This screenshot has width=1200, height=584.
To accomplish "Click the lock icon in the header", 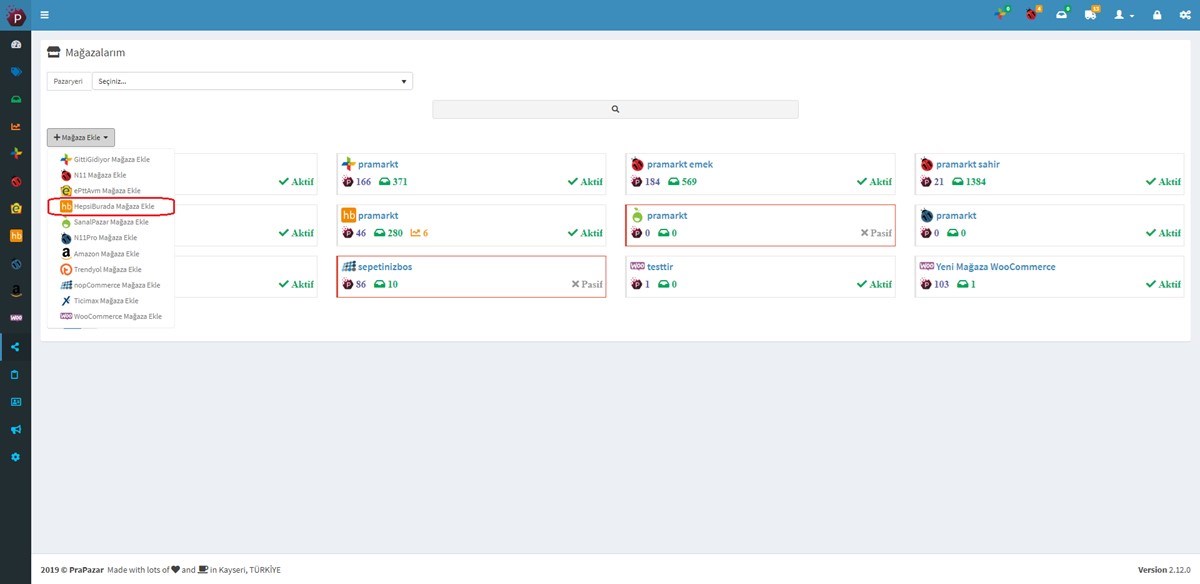I will click(x=1157, y=15).
